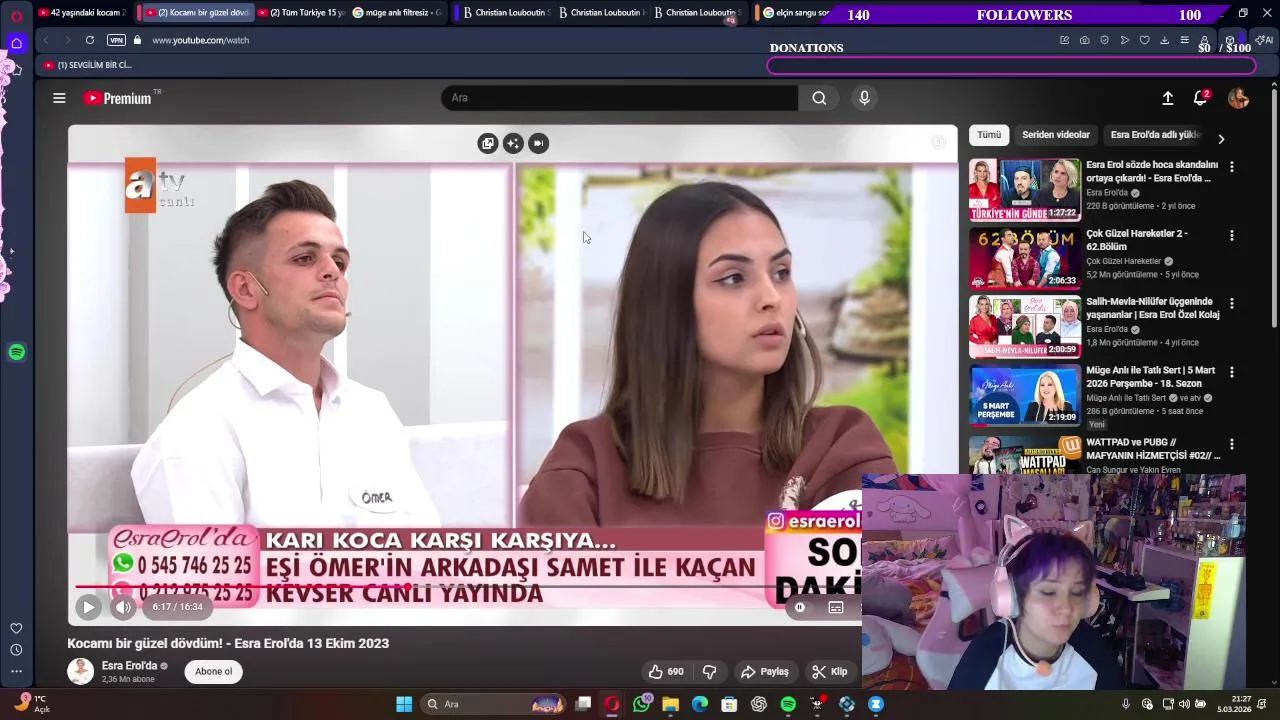
Task: Open the account avatar menu
Action: 1238,98
